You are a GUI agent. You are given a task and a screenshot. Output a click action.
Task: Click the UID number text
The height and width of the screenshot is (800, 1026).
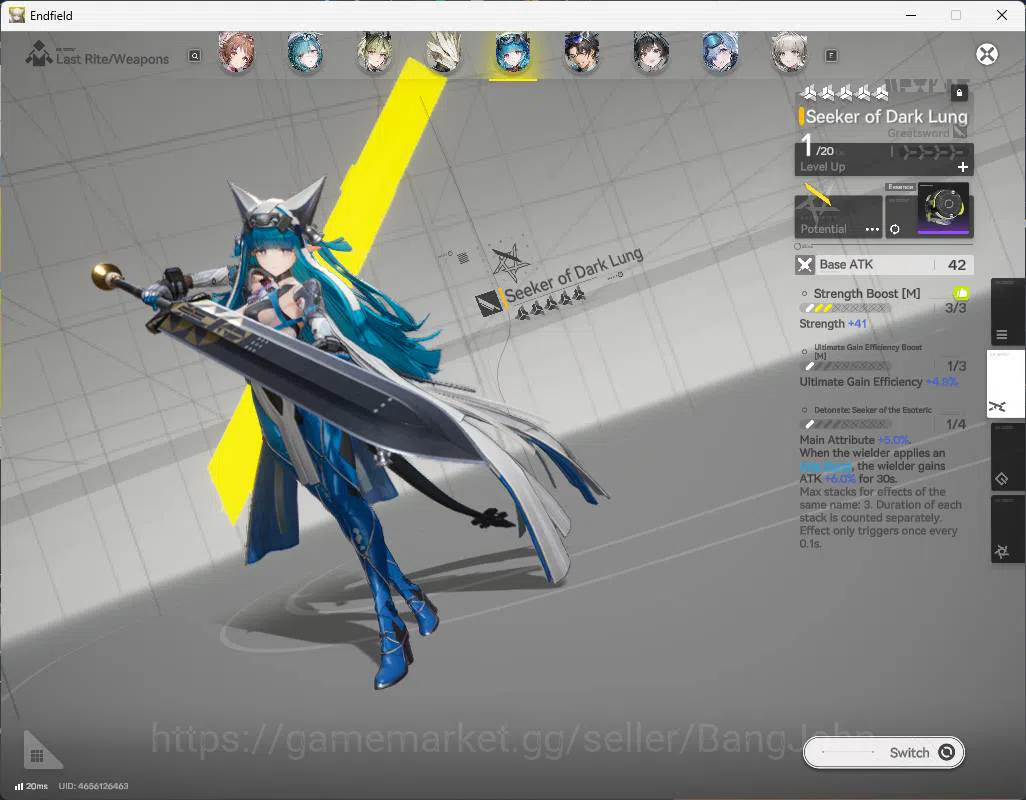coord(94,786)
